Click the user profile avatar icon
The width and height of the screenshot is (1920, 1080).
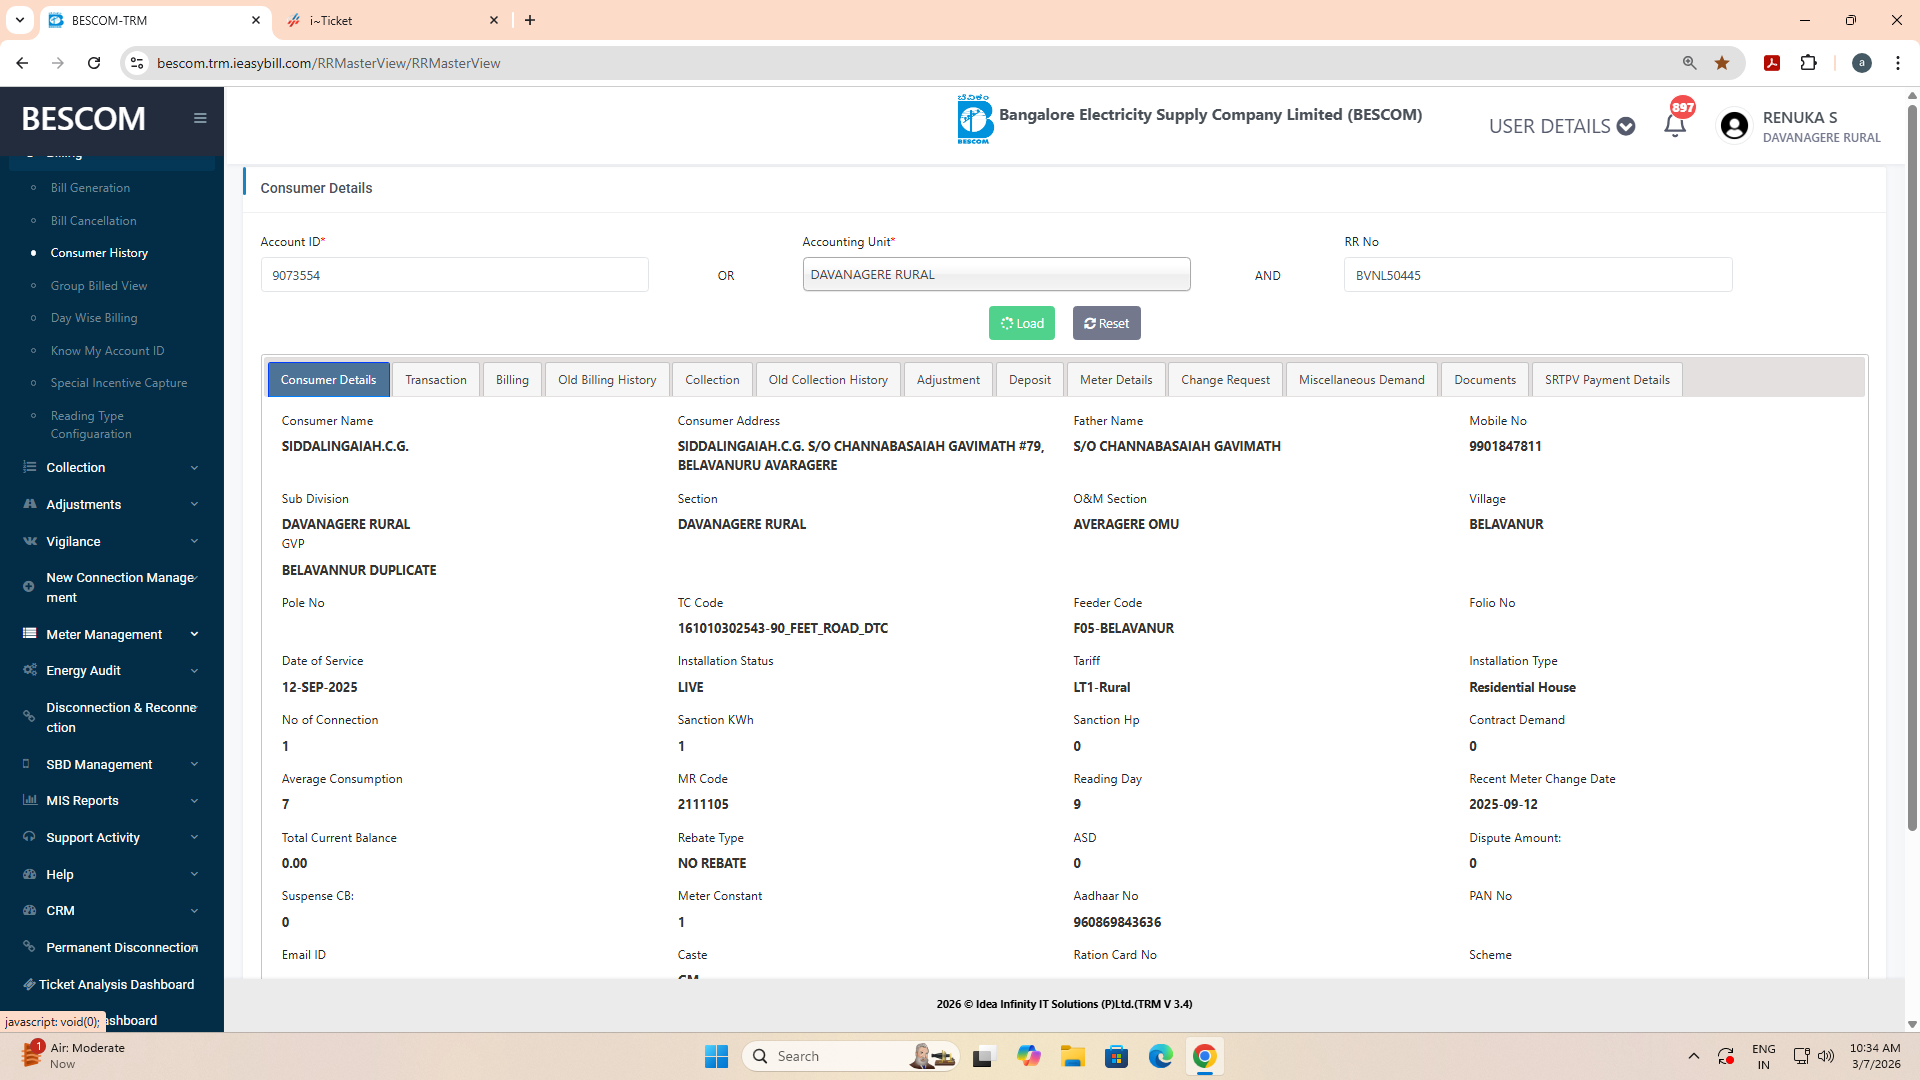[x=1734, y=126]
